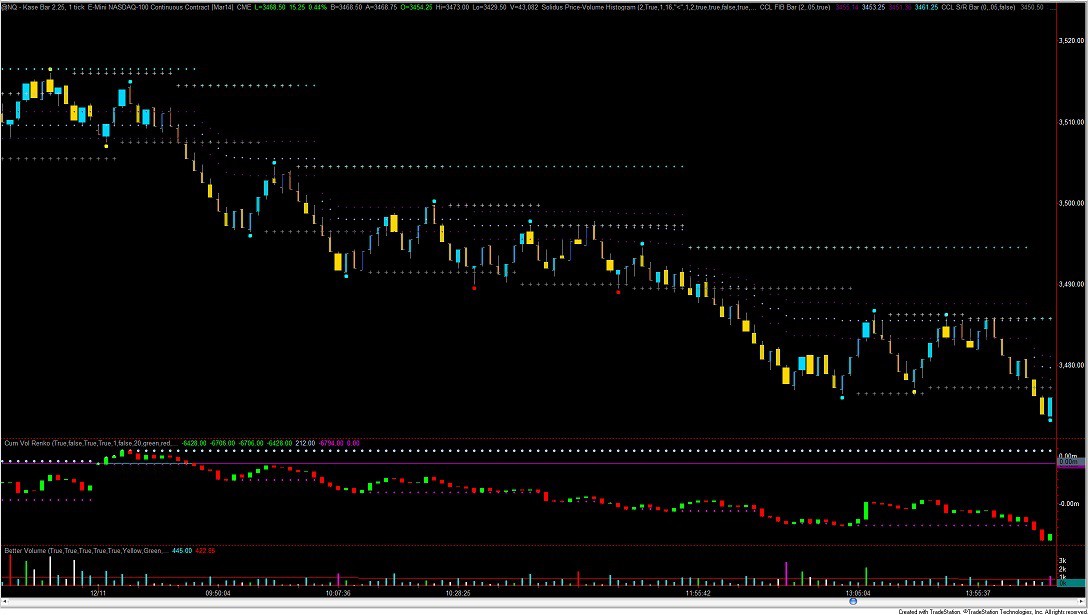
Task: Click the 212.00 Cum Vol Renko value
Action: tap(305, 442)
